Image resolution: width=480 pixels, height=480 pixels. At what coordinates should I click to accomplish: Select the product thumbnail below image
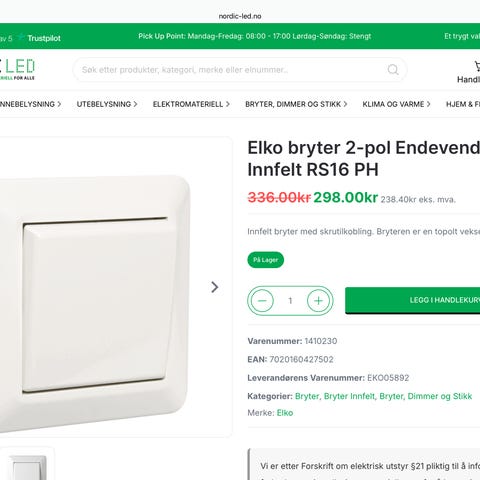[x=28, y=465]
